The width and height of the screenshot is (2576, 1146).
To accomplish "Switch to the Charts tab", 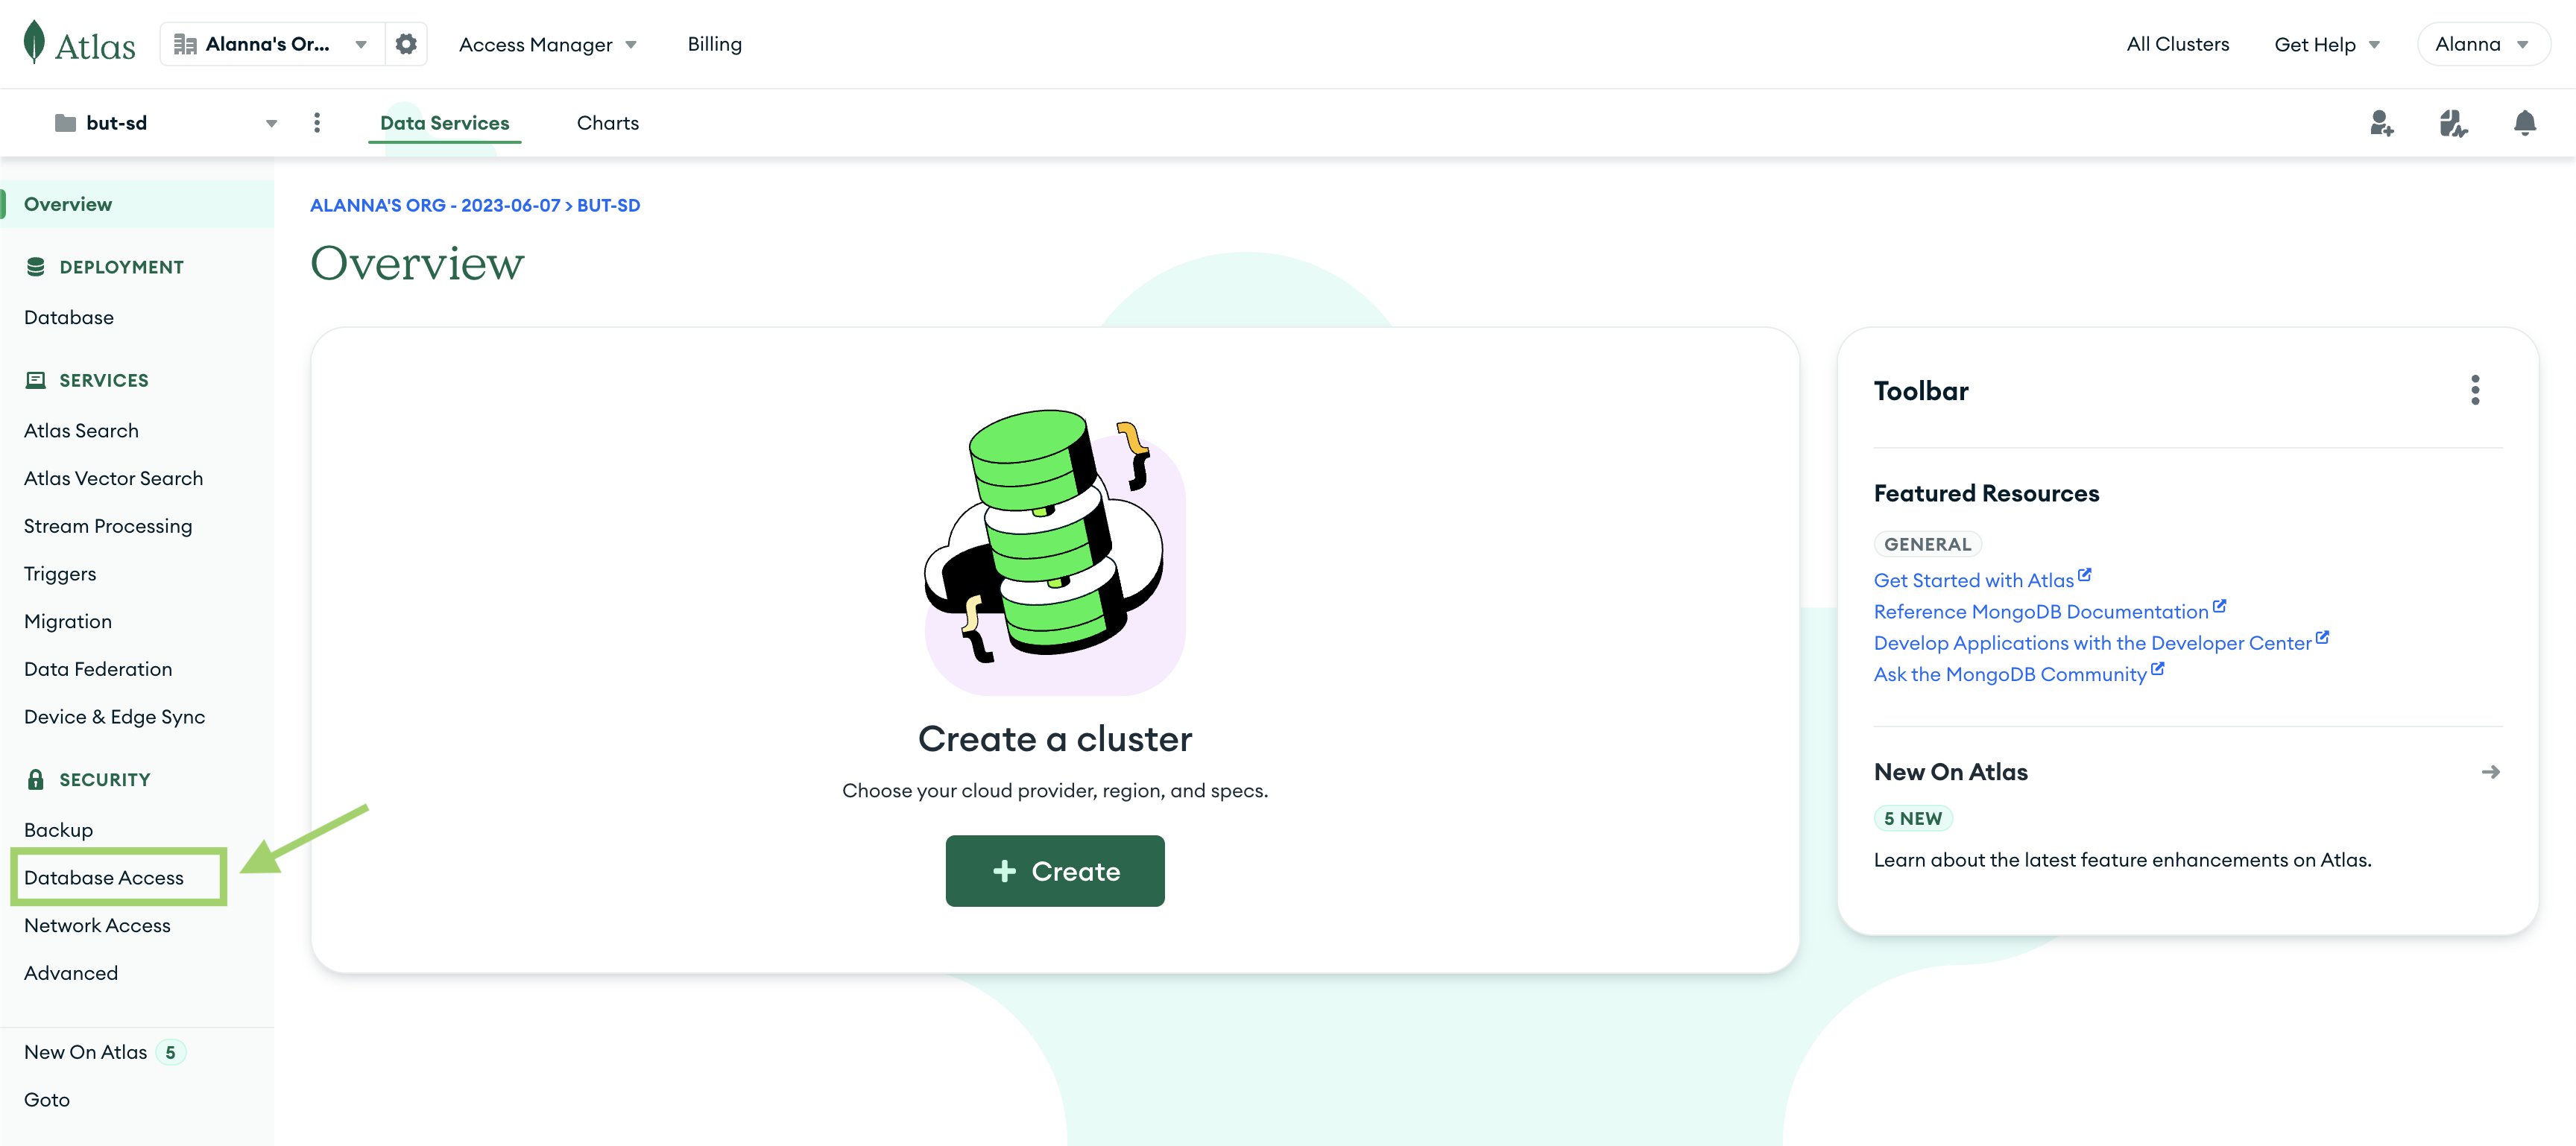I will coord(607,123).
